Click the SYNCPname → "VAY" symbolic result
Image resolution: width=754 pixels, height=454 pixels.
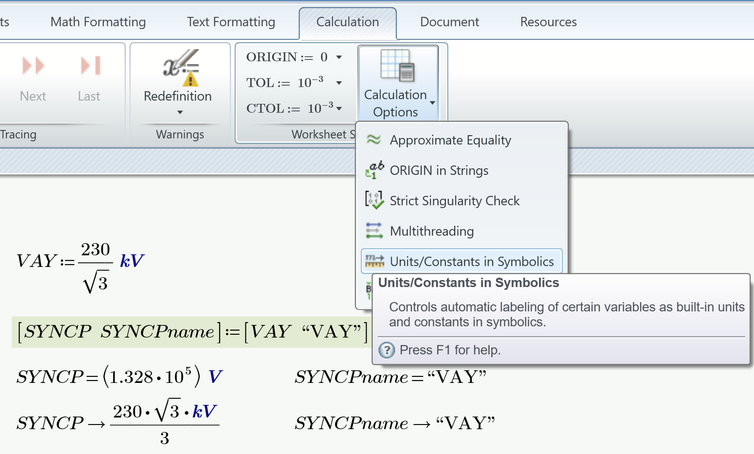(395, 423)
